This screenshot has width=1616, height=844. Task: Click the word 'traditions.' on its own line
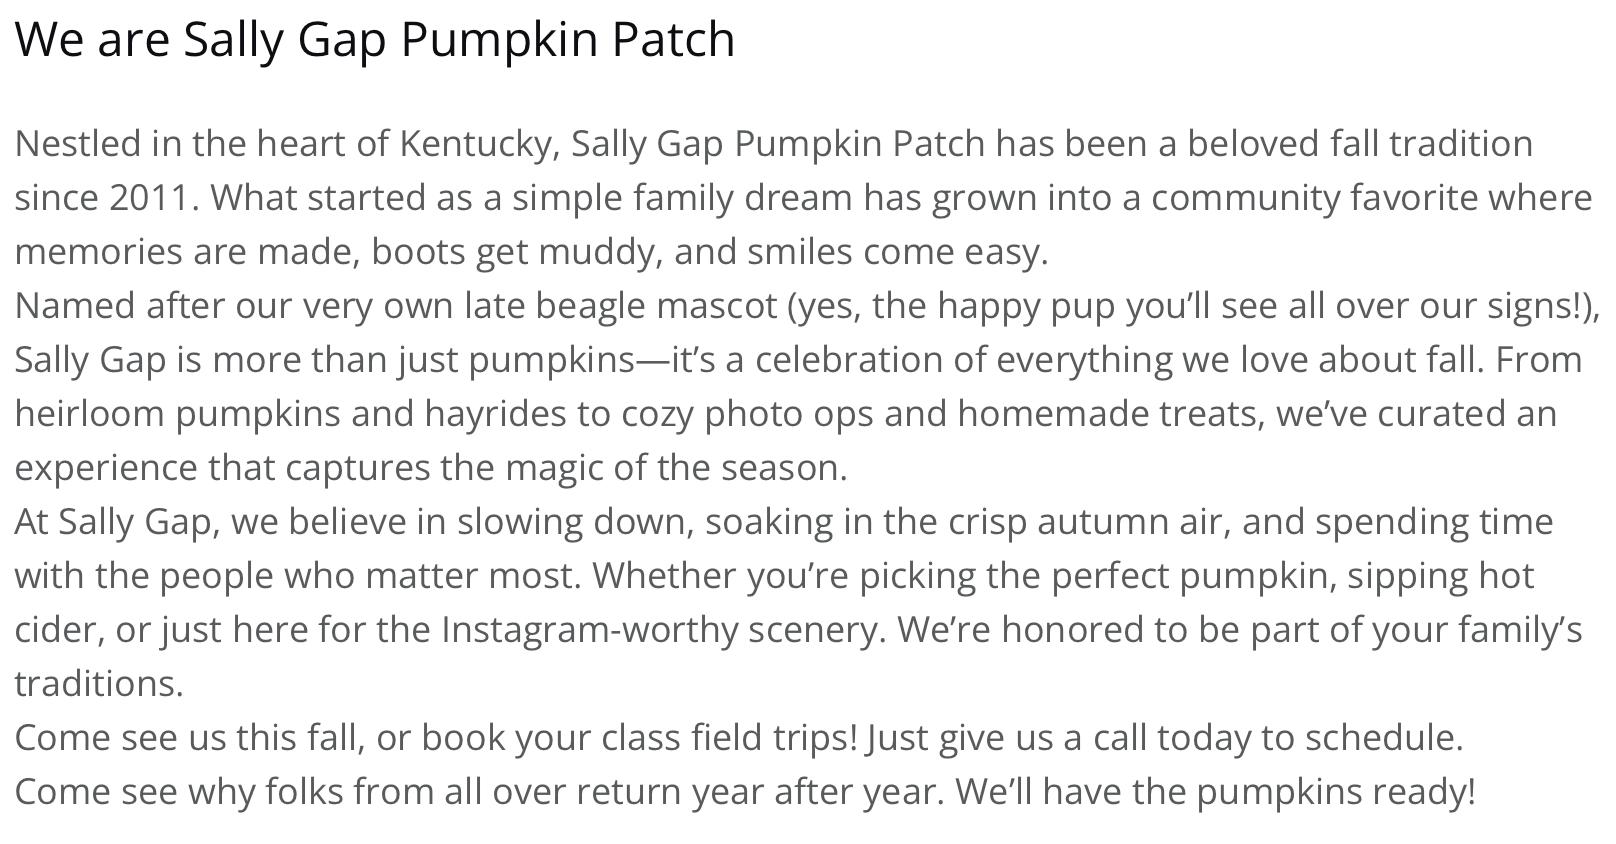click(x=99, y=683)
